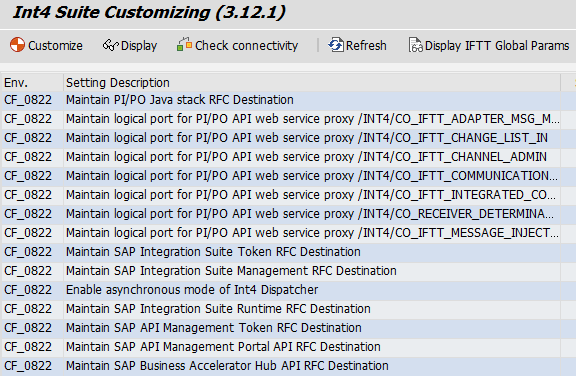Select the /INT4/CO_IFTT_COMMUNICATION... logical port row

click(x=312, y=176)
